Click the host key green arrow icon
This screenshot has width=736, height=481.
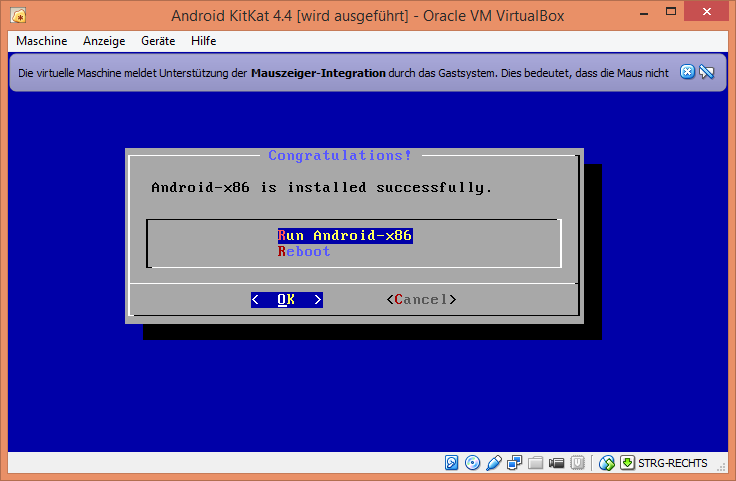(x=627, y=463)
